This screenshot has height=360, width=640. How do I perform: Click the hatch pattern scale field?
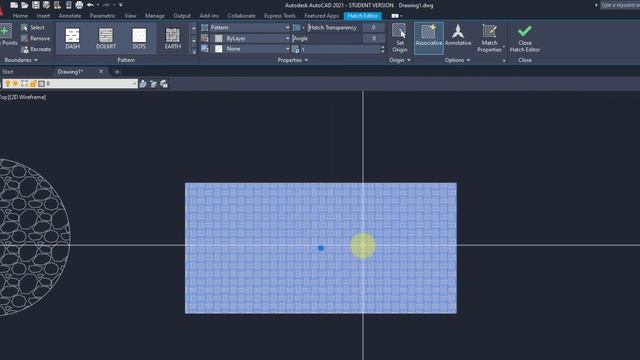click(340, 49)
